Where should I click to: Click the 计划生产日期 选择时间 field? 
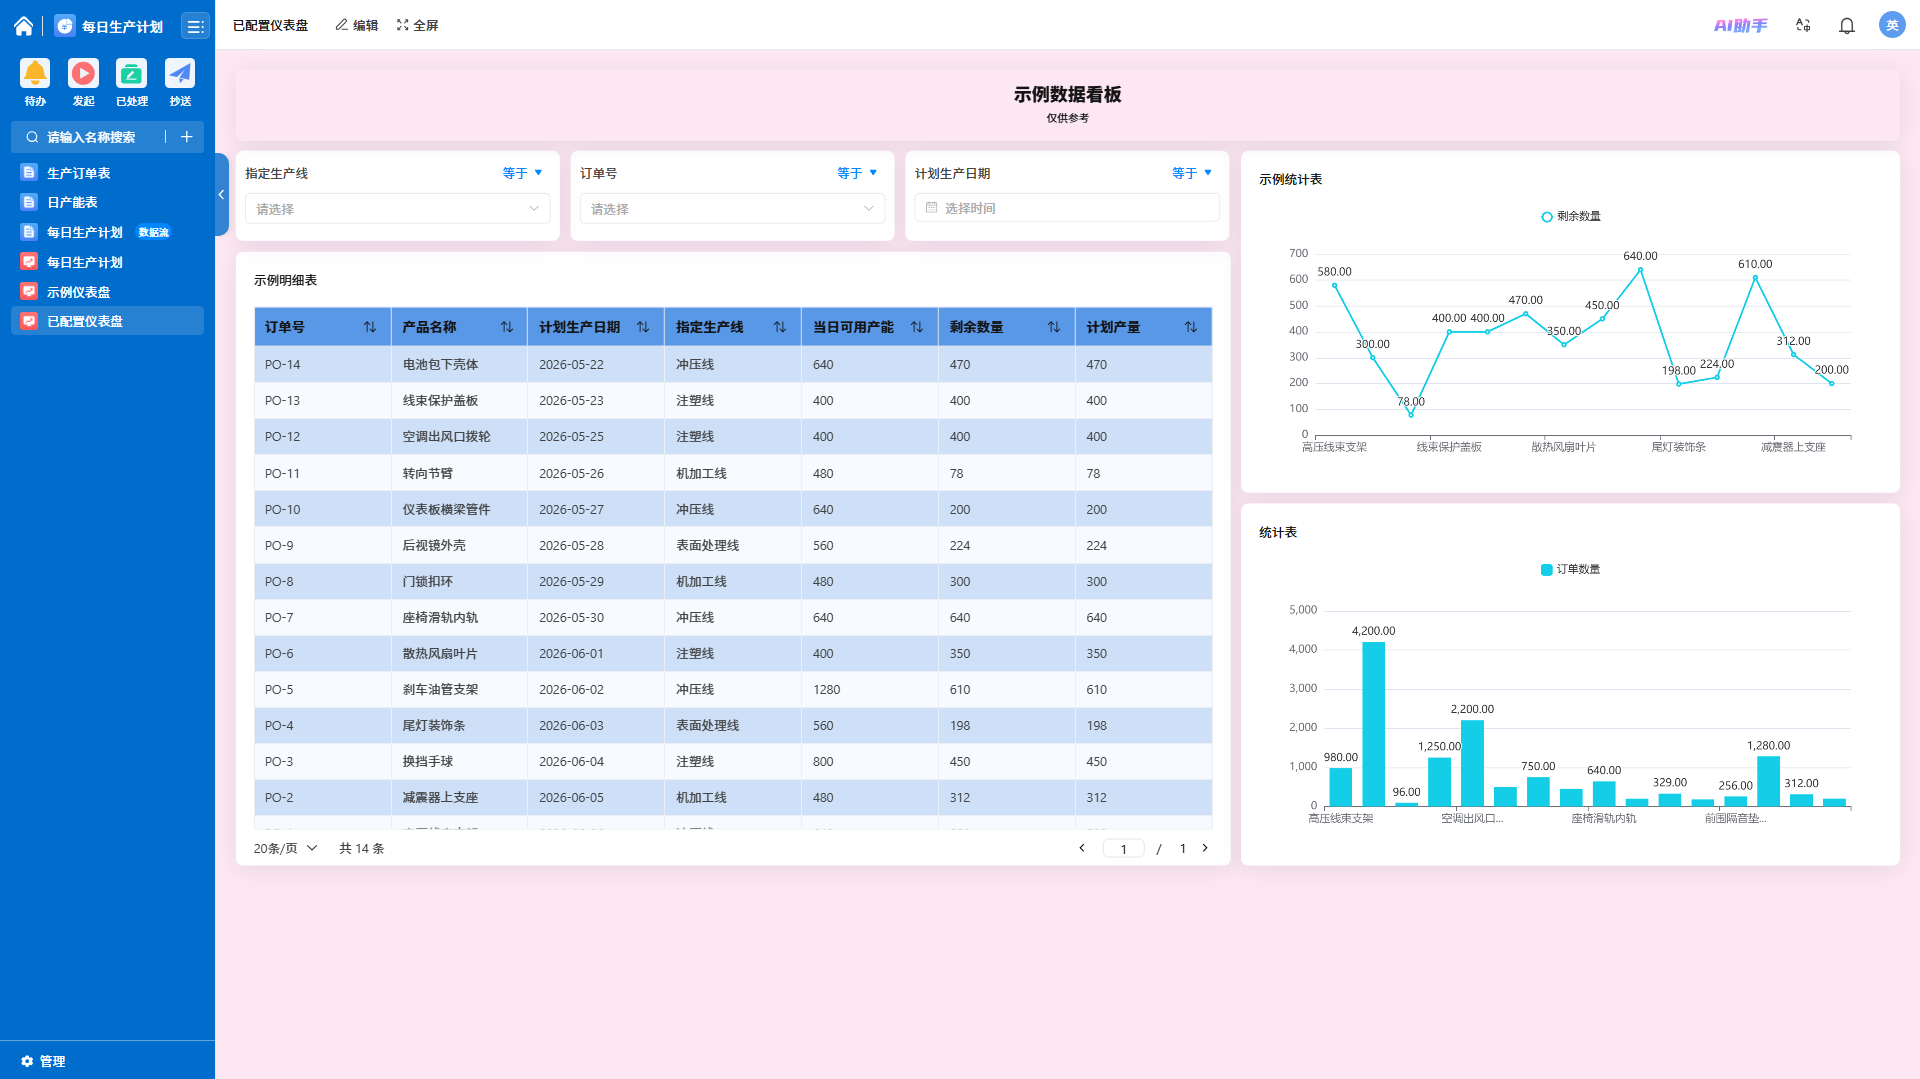(1067, 208)
